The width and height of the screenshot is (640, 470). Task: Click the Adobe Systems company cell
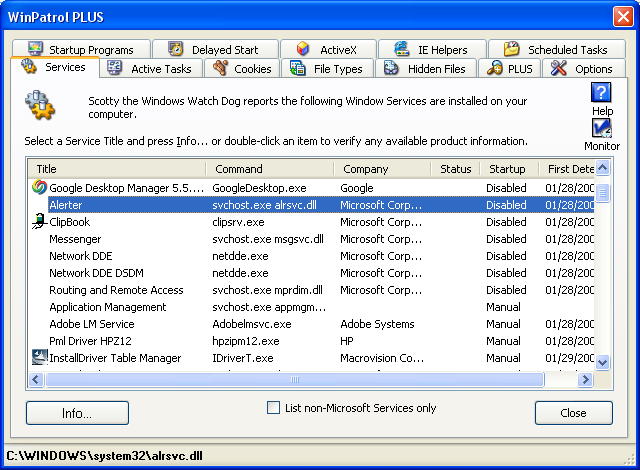(377, 324)
